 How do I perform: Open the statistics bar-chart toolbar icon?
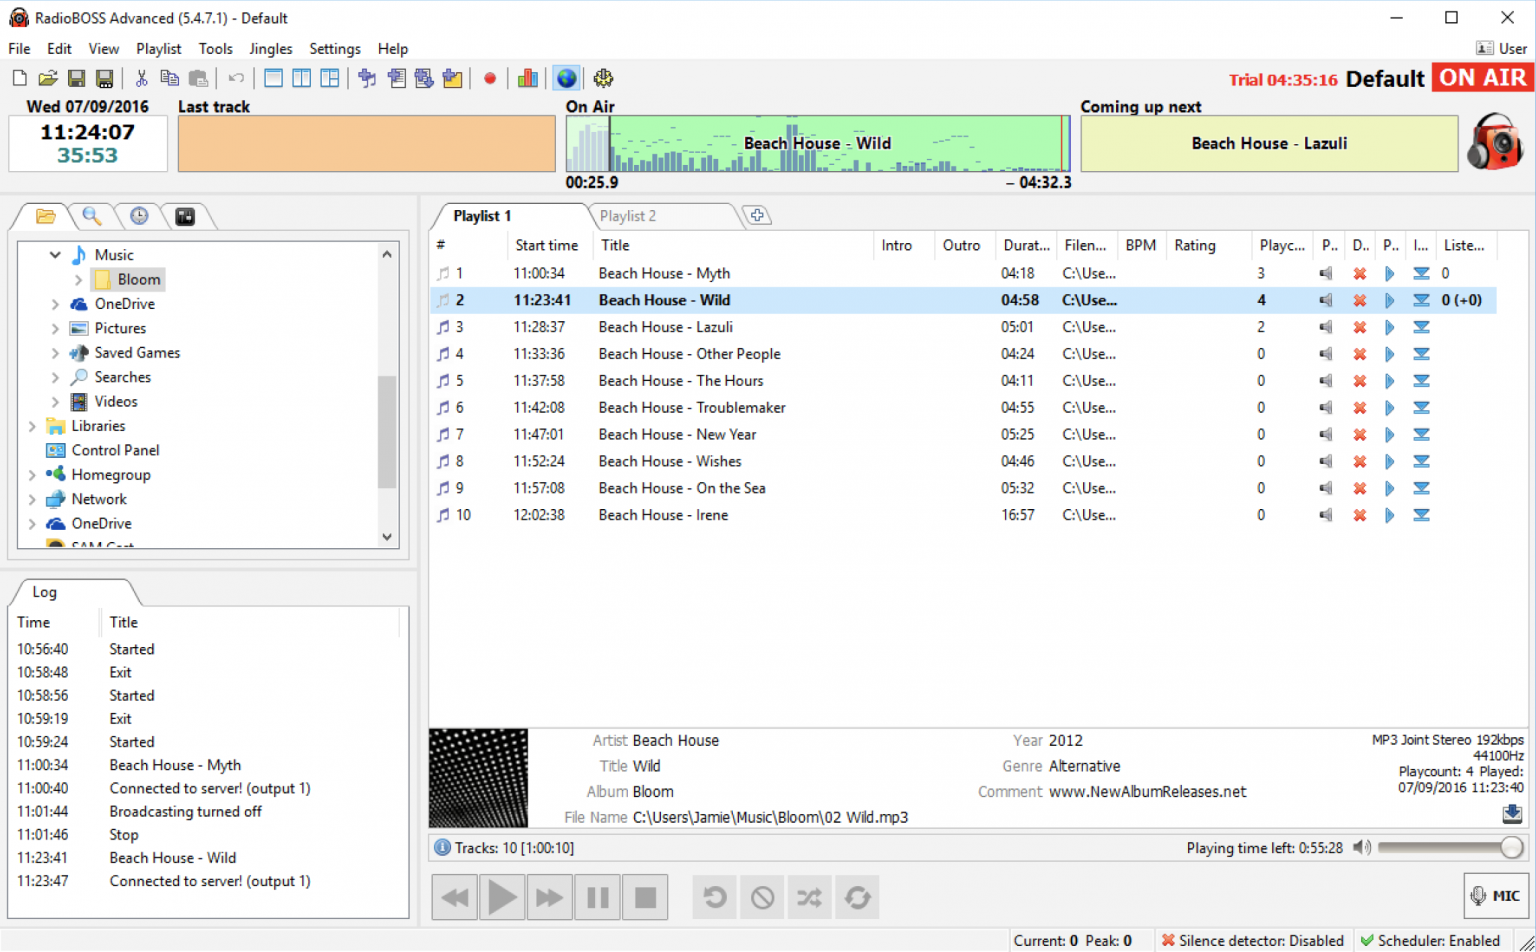(x=528, y=78)
